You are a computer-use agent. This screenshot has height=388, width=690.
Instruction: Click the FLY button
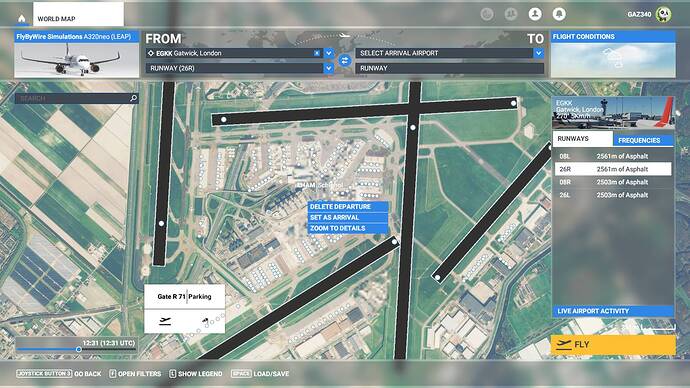(613, 344)
